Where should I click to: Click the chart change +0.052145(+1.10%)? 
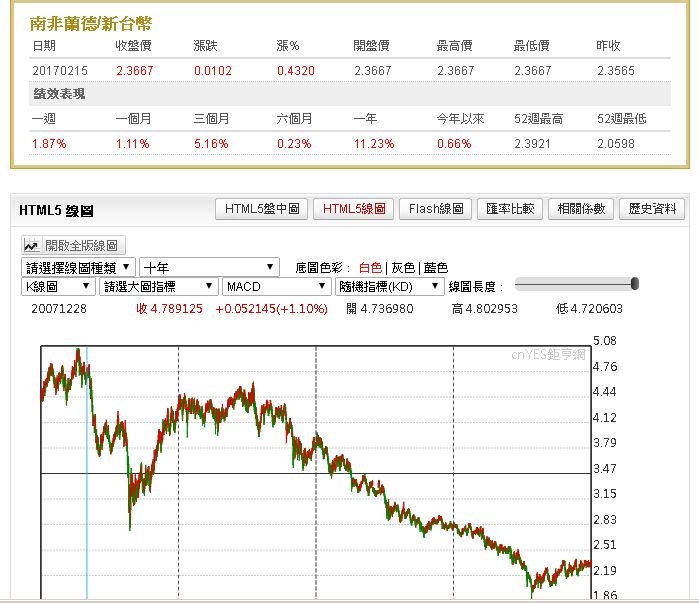click(x=271, y=308)
